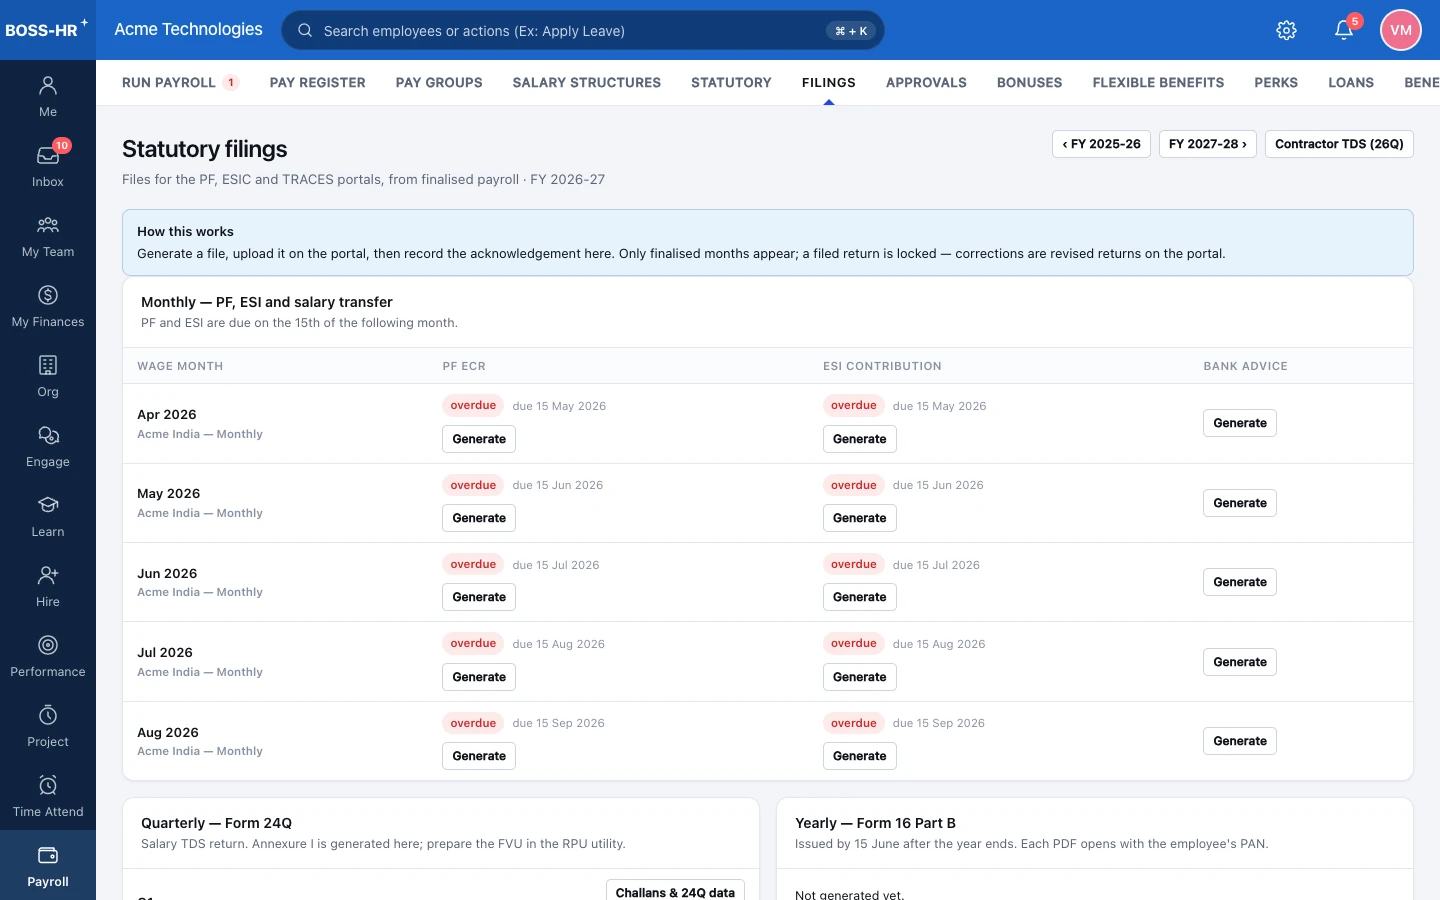
Task: Open Project in the sidebar
Action: (48, 726)
